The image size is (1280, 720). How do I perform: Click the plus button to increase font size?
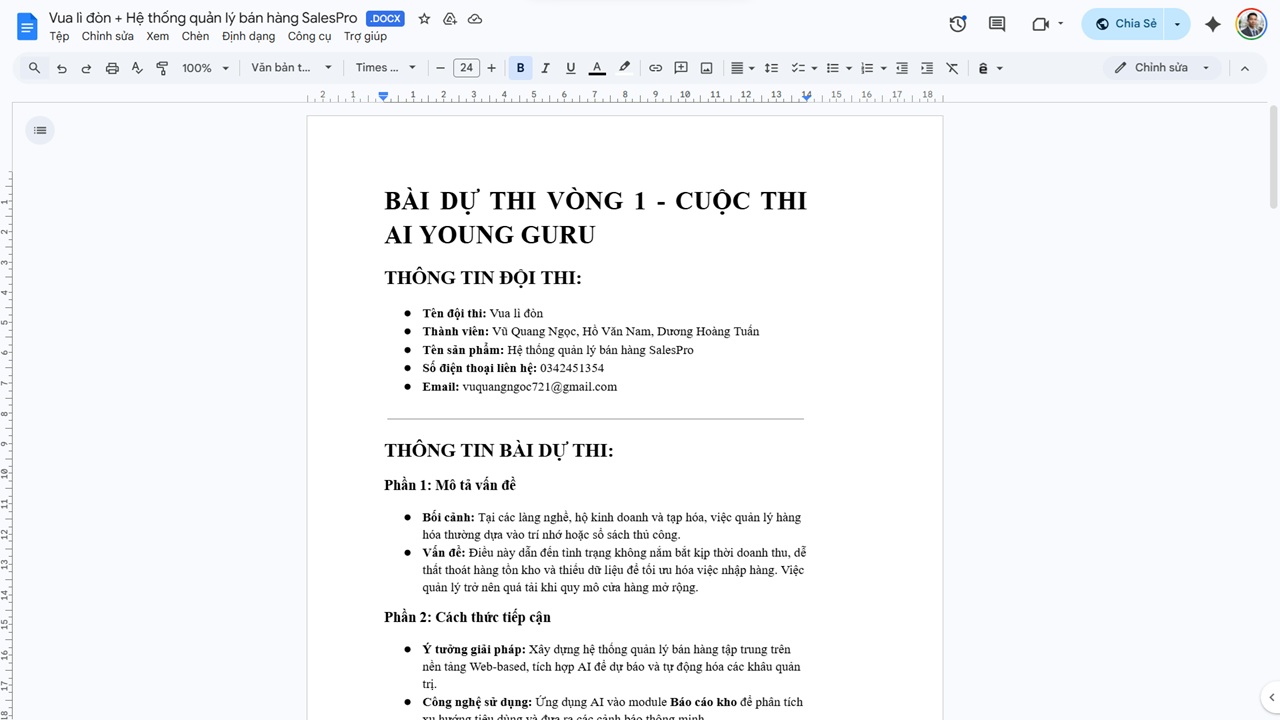[491, 68]
